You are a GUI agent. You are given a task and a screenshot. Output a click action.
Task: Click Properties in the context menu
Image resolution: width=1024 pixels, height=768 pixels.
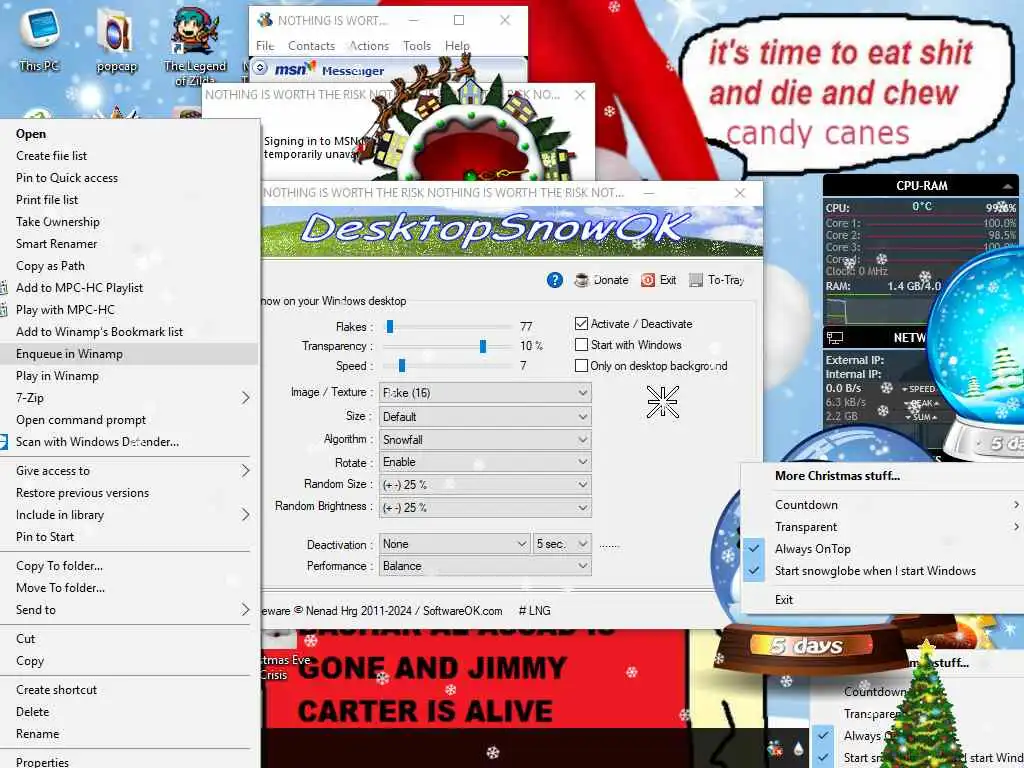pos(129,761)
